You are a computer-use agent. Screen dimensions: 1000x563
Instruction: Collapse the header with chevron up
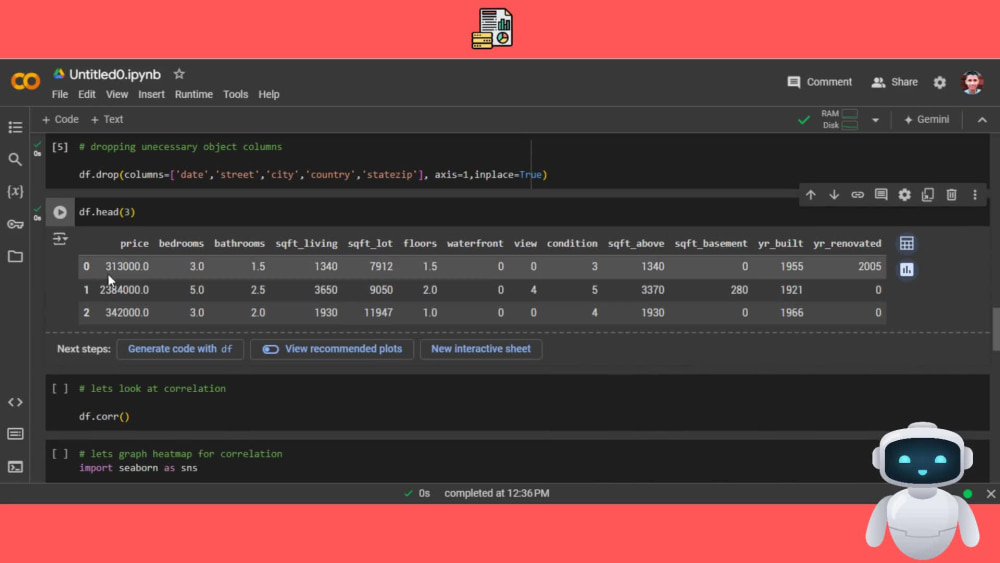tap(982, 120)
